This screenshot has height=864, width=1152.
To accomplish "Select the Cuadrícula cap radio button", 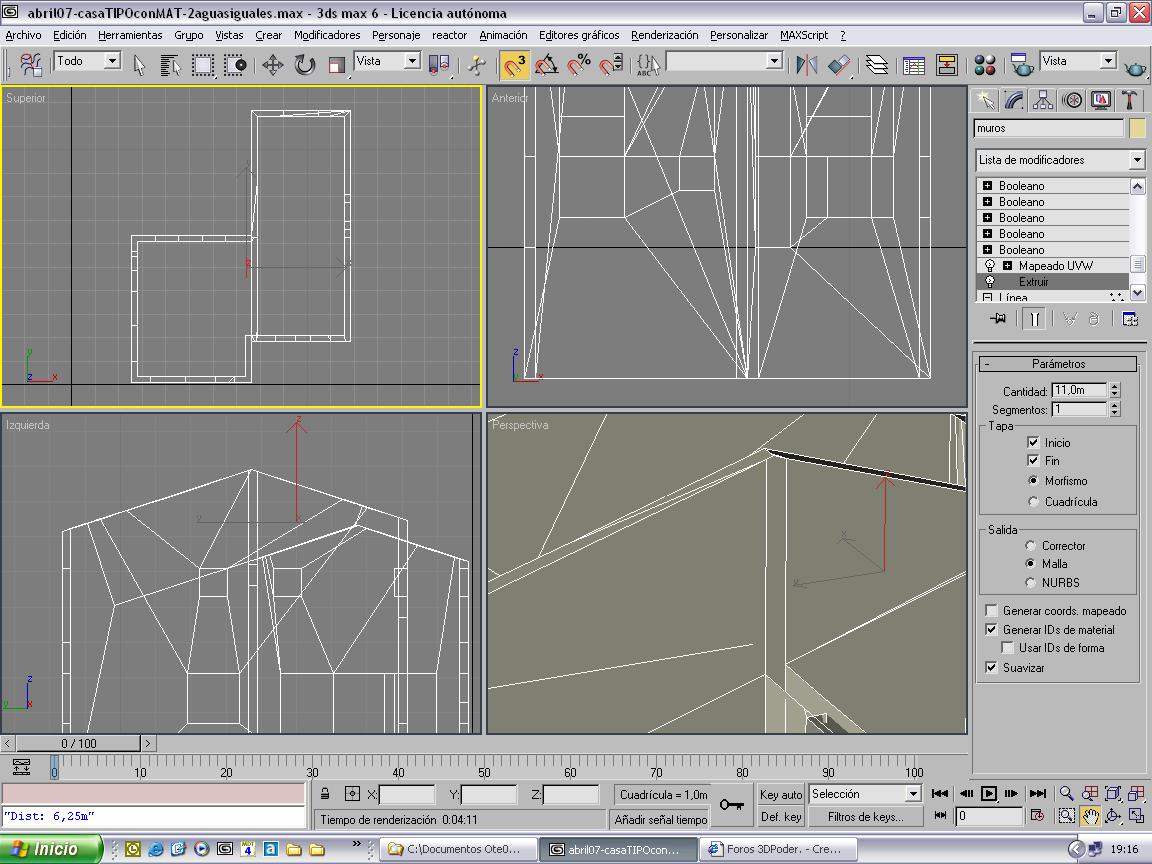I will (1033, 502).
